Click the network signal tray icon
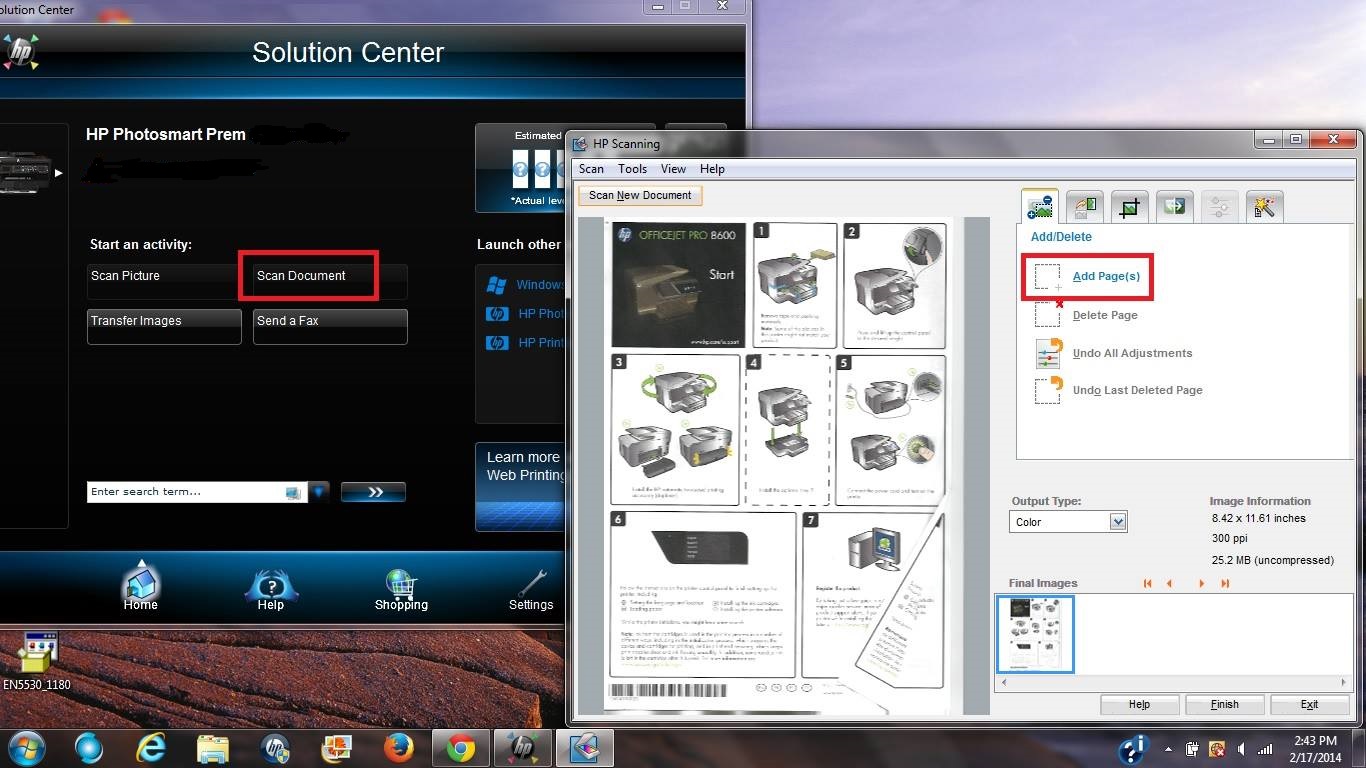This screenshot has width=1366, height=768. (1267, 749)
